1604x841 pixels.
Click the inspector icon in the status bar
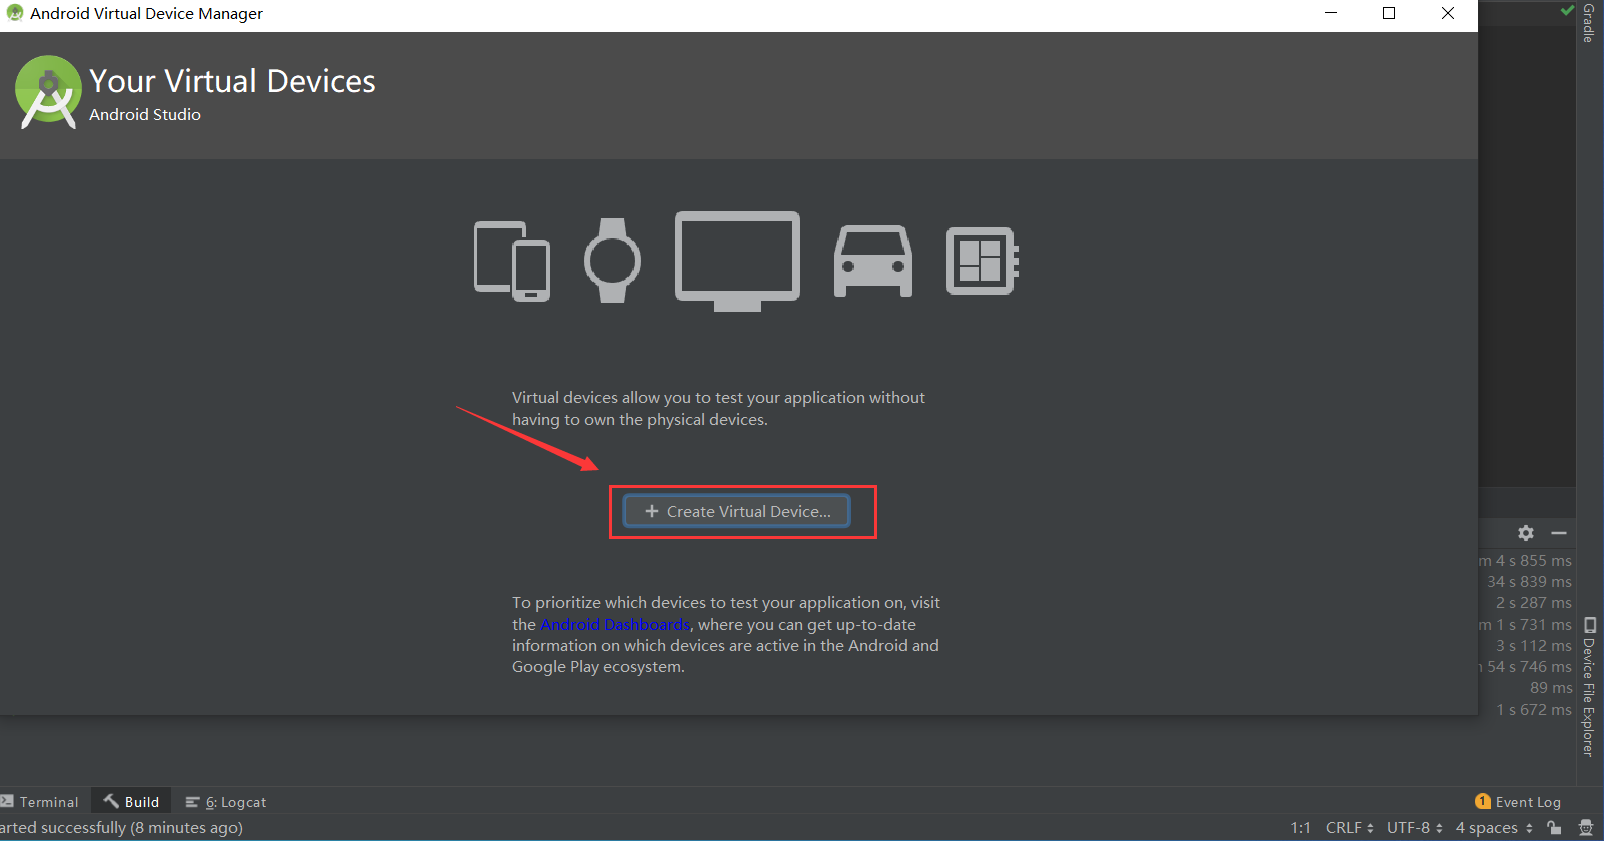point(1586,828)
